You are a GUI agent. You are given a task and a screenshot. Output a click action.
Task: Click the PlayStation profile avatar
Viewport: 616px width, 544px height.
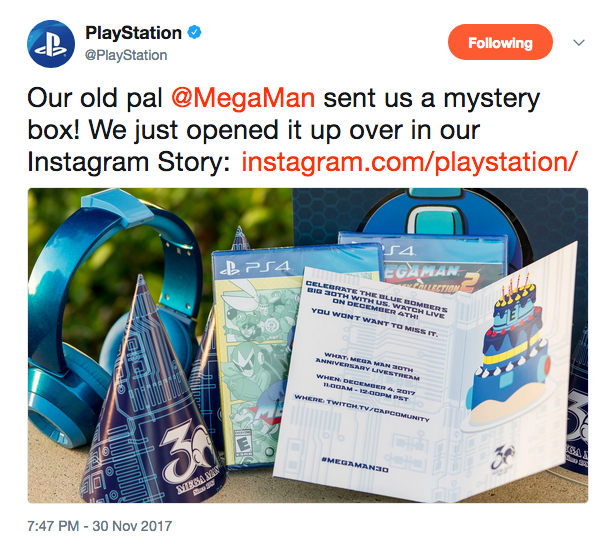coord(51,44)
